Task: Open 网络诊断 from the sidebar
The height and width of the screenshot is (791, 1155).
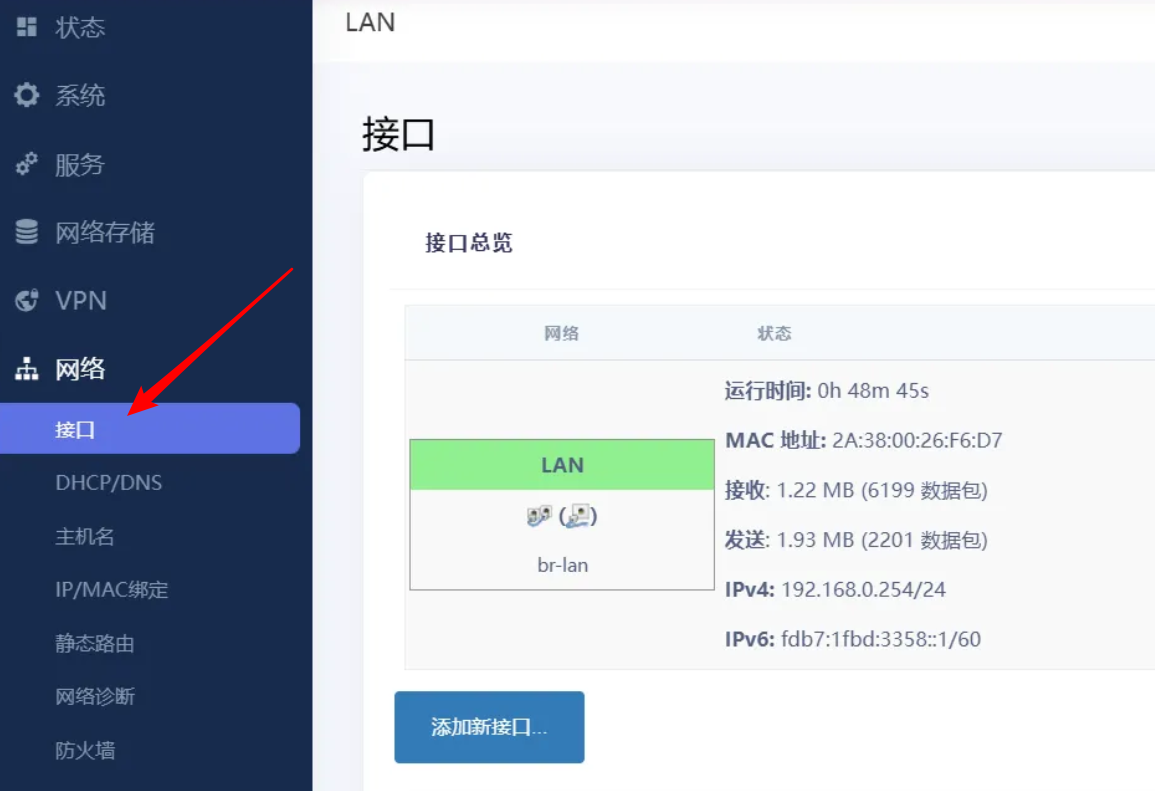Action: click(x=95, y=697)
